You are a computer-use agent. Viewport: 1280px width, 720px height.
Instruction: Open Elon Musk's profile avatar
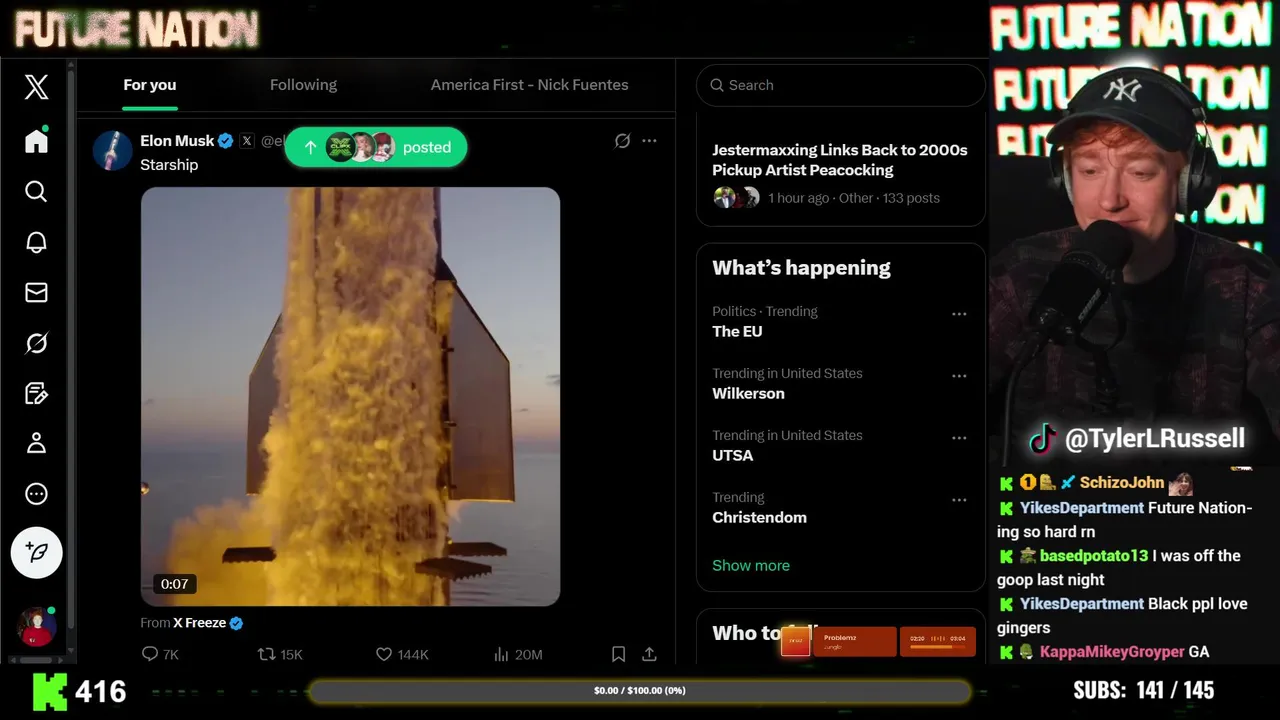[x=112, y=151]
